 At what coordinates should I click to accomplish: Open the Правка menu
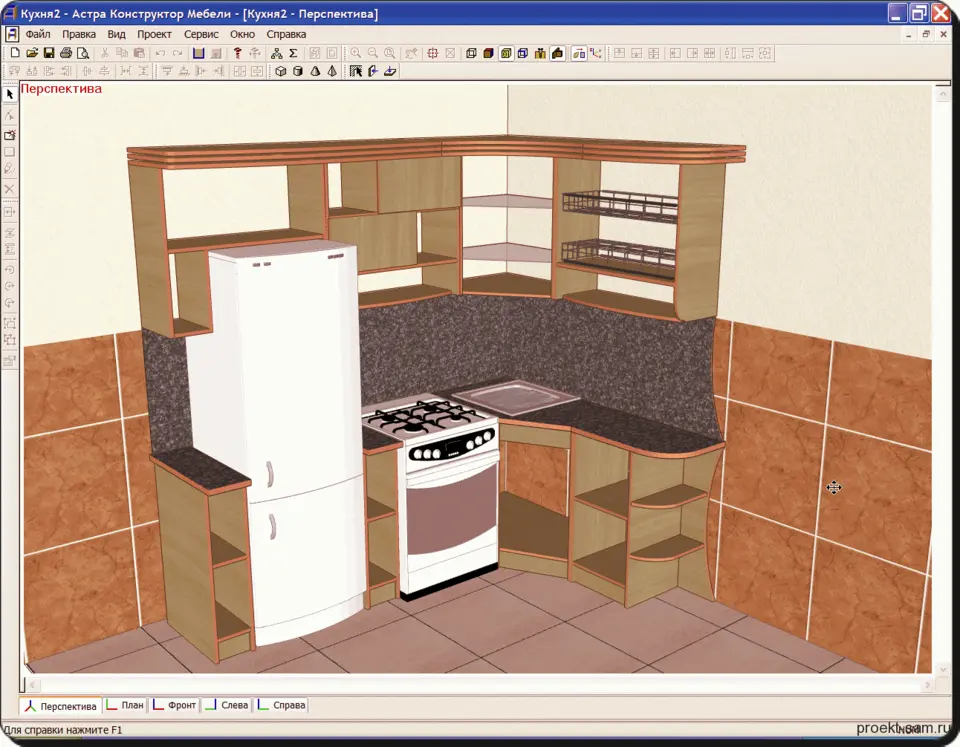point(79,34)
